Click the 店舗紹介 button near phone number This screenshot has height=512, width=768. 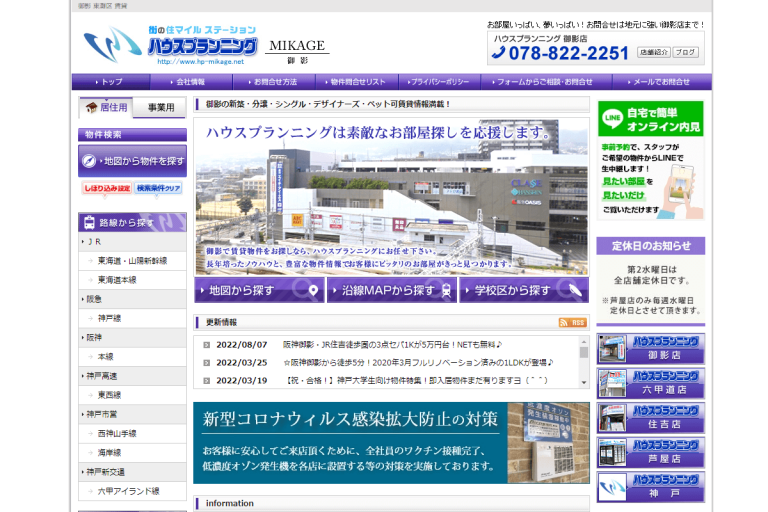pos(653,52)
